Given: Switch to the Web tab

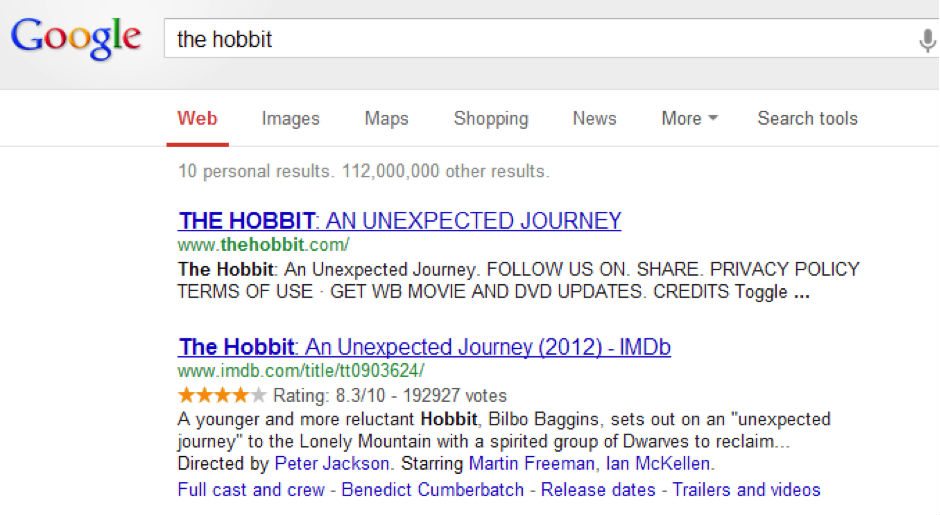Looking at the screenshot, I should (x=197, y=118).
